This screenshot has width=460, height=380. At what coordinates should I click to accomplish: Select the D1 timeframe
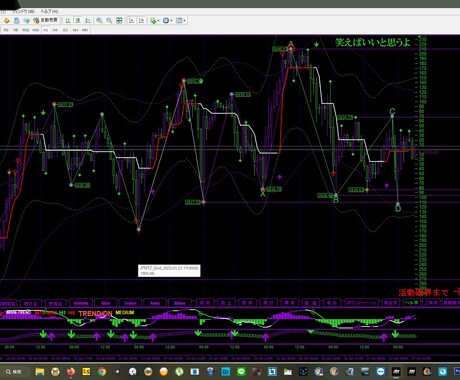65,30
